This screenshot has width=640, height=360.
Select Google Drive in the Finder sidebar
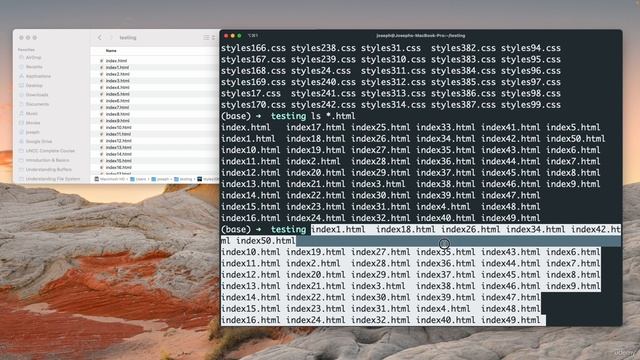39,142
